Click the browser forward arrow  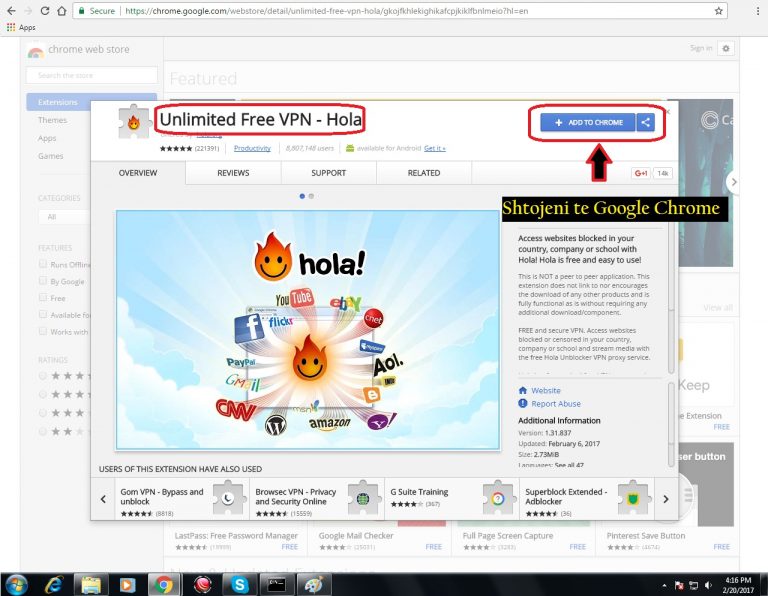point(28,11)
